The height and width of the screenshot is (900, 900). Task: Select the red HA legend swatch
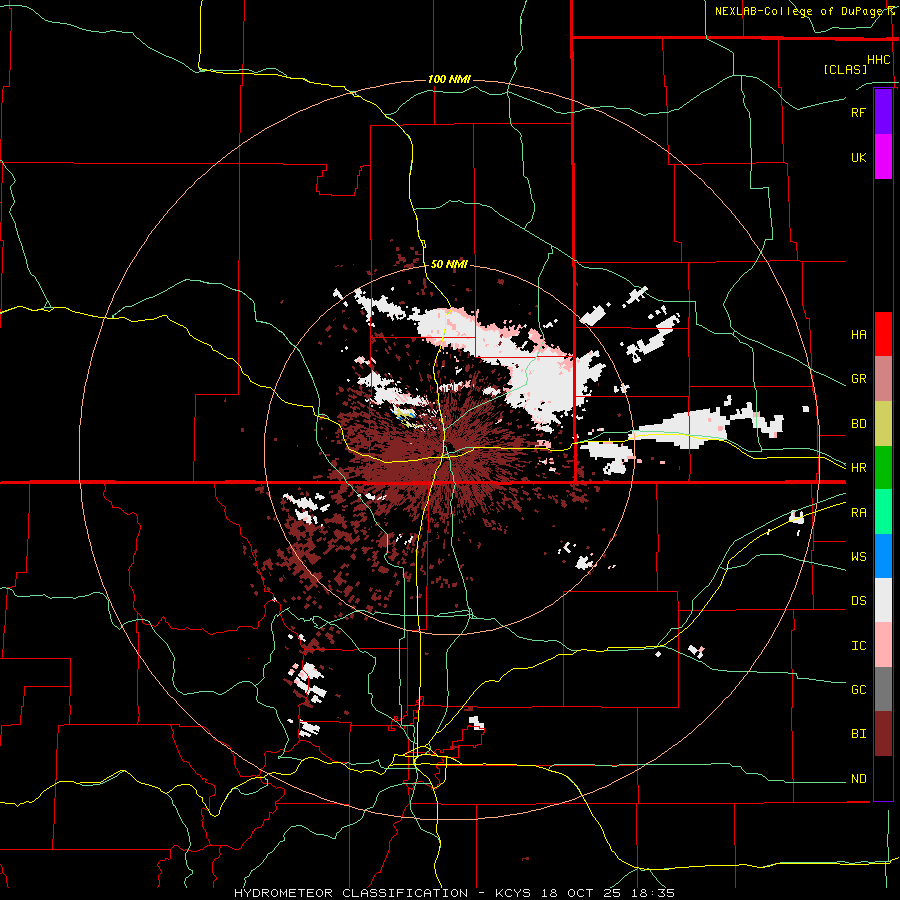click(883, 334)
